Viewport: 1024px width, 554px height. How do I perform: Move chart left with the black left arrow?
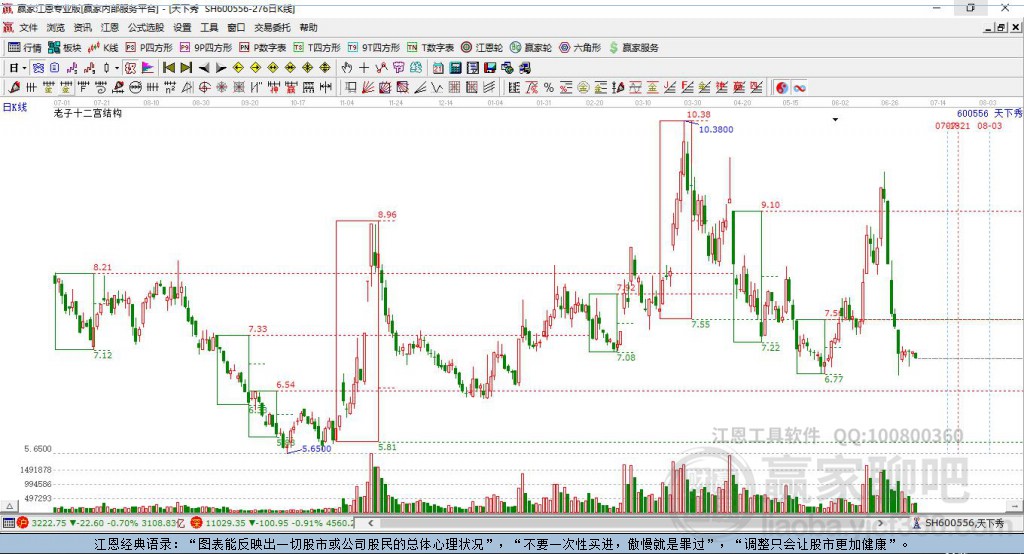pyautogui.click(x=204, y=68)
